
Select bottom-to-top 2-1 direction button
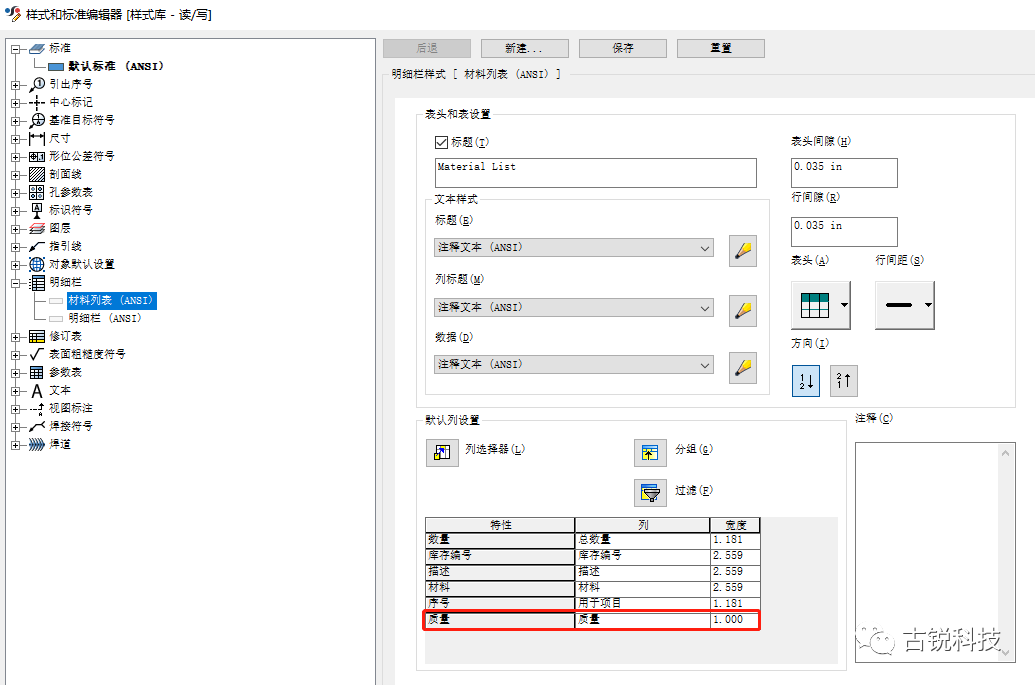point(844,381)
